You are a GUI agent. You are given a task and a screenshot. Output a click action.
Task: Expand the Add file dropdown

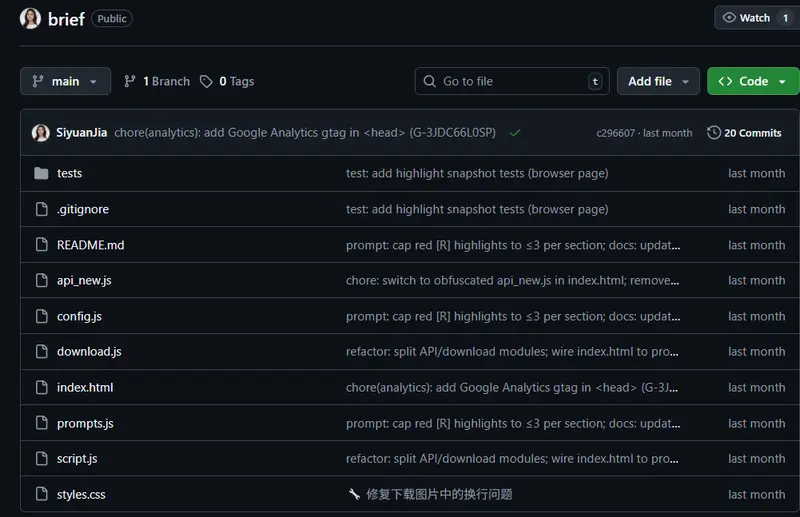[658, 81]
